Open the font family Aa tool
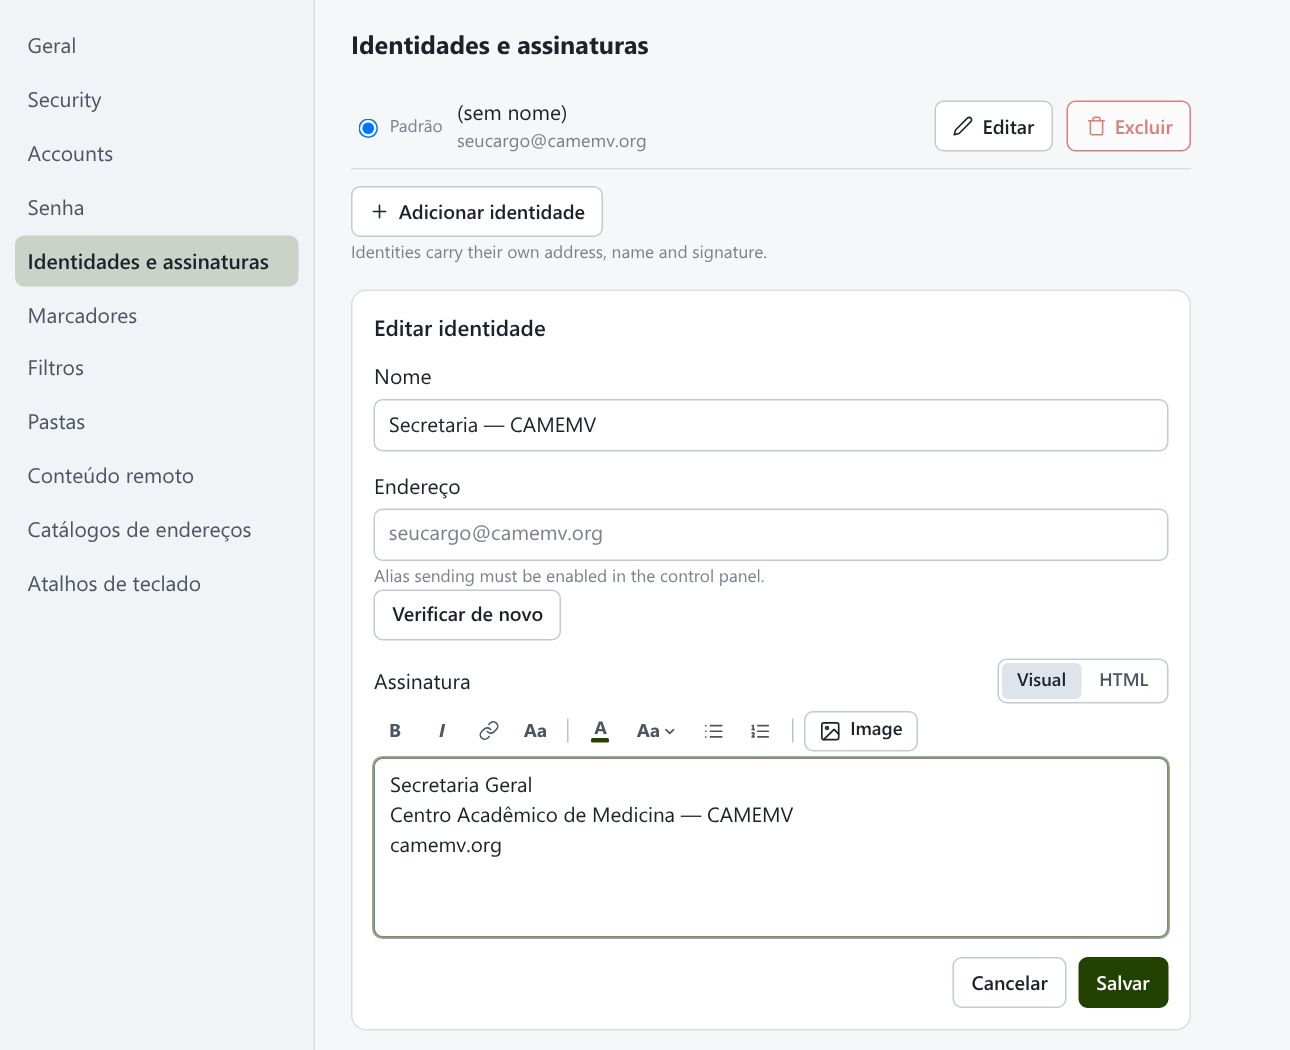This screenshot has width=1290, height=1050. click(x=535, y=731)
